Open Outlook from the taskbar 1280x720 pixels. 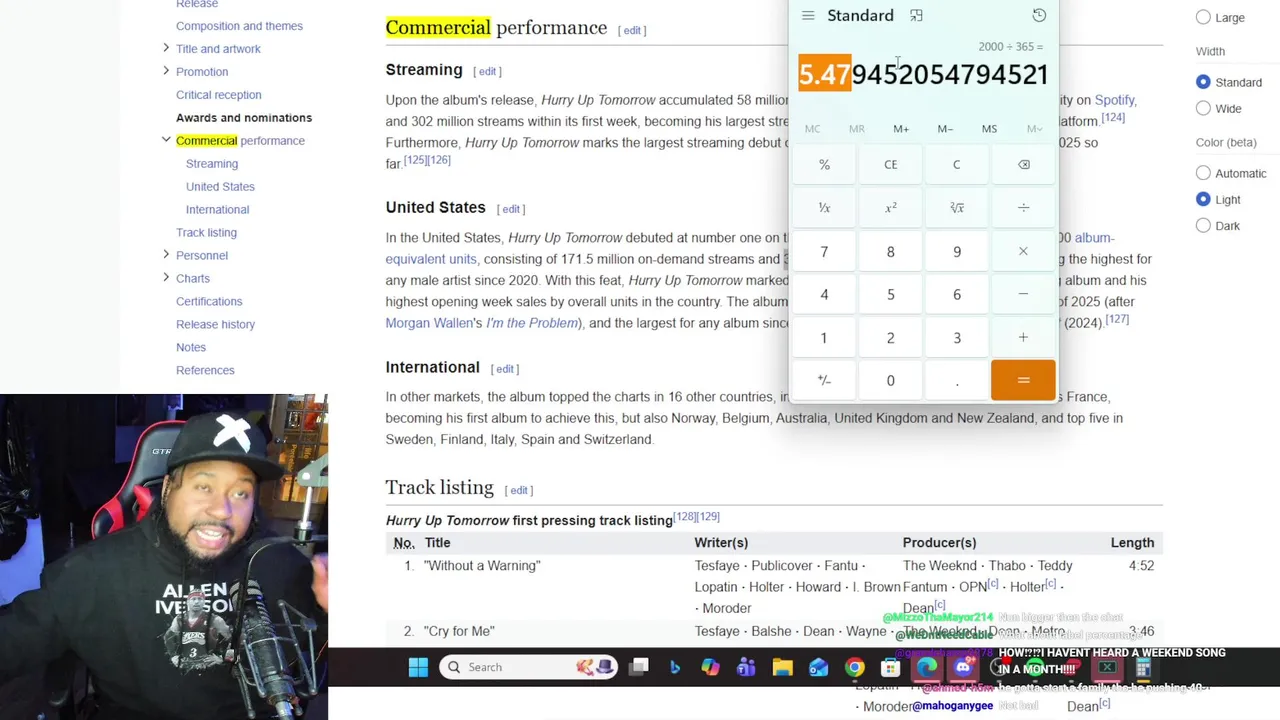pyautogui.click(x=818, y=667)
